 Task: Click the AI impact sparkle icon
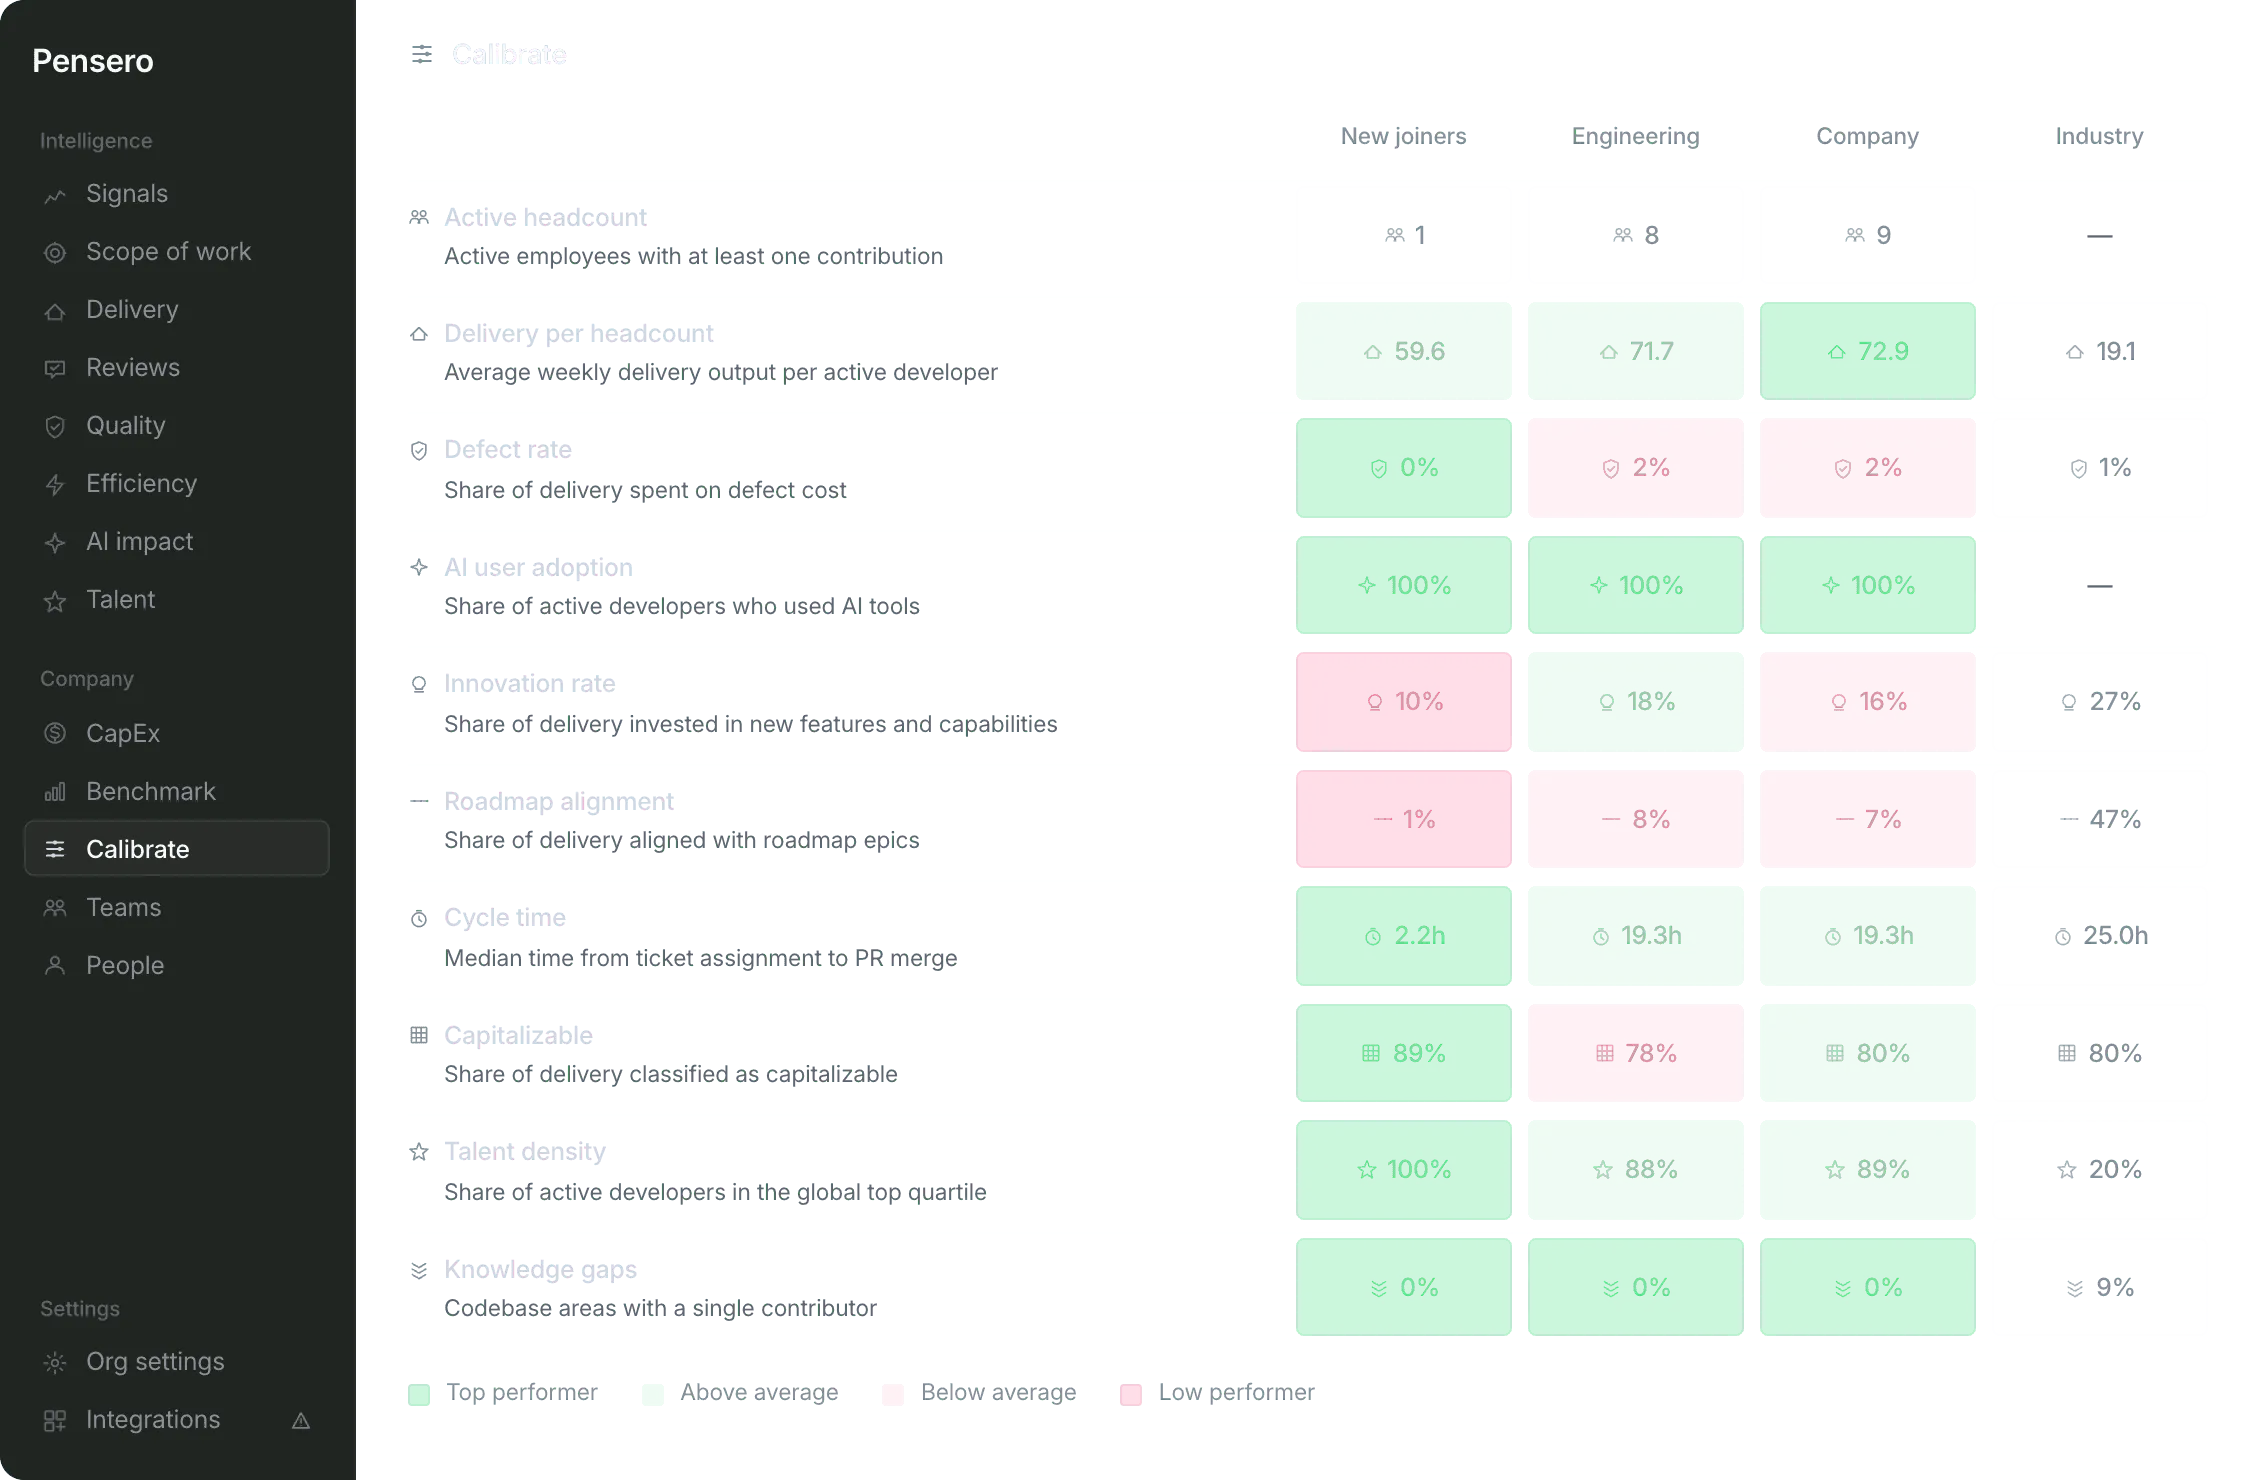pos(55,543)
